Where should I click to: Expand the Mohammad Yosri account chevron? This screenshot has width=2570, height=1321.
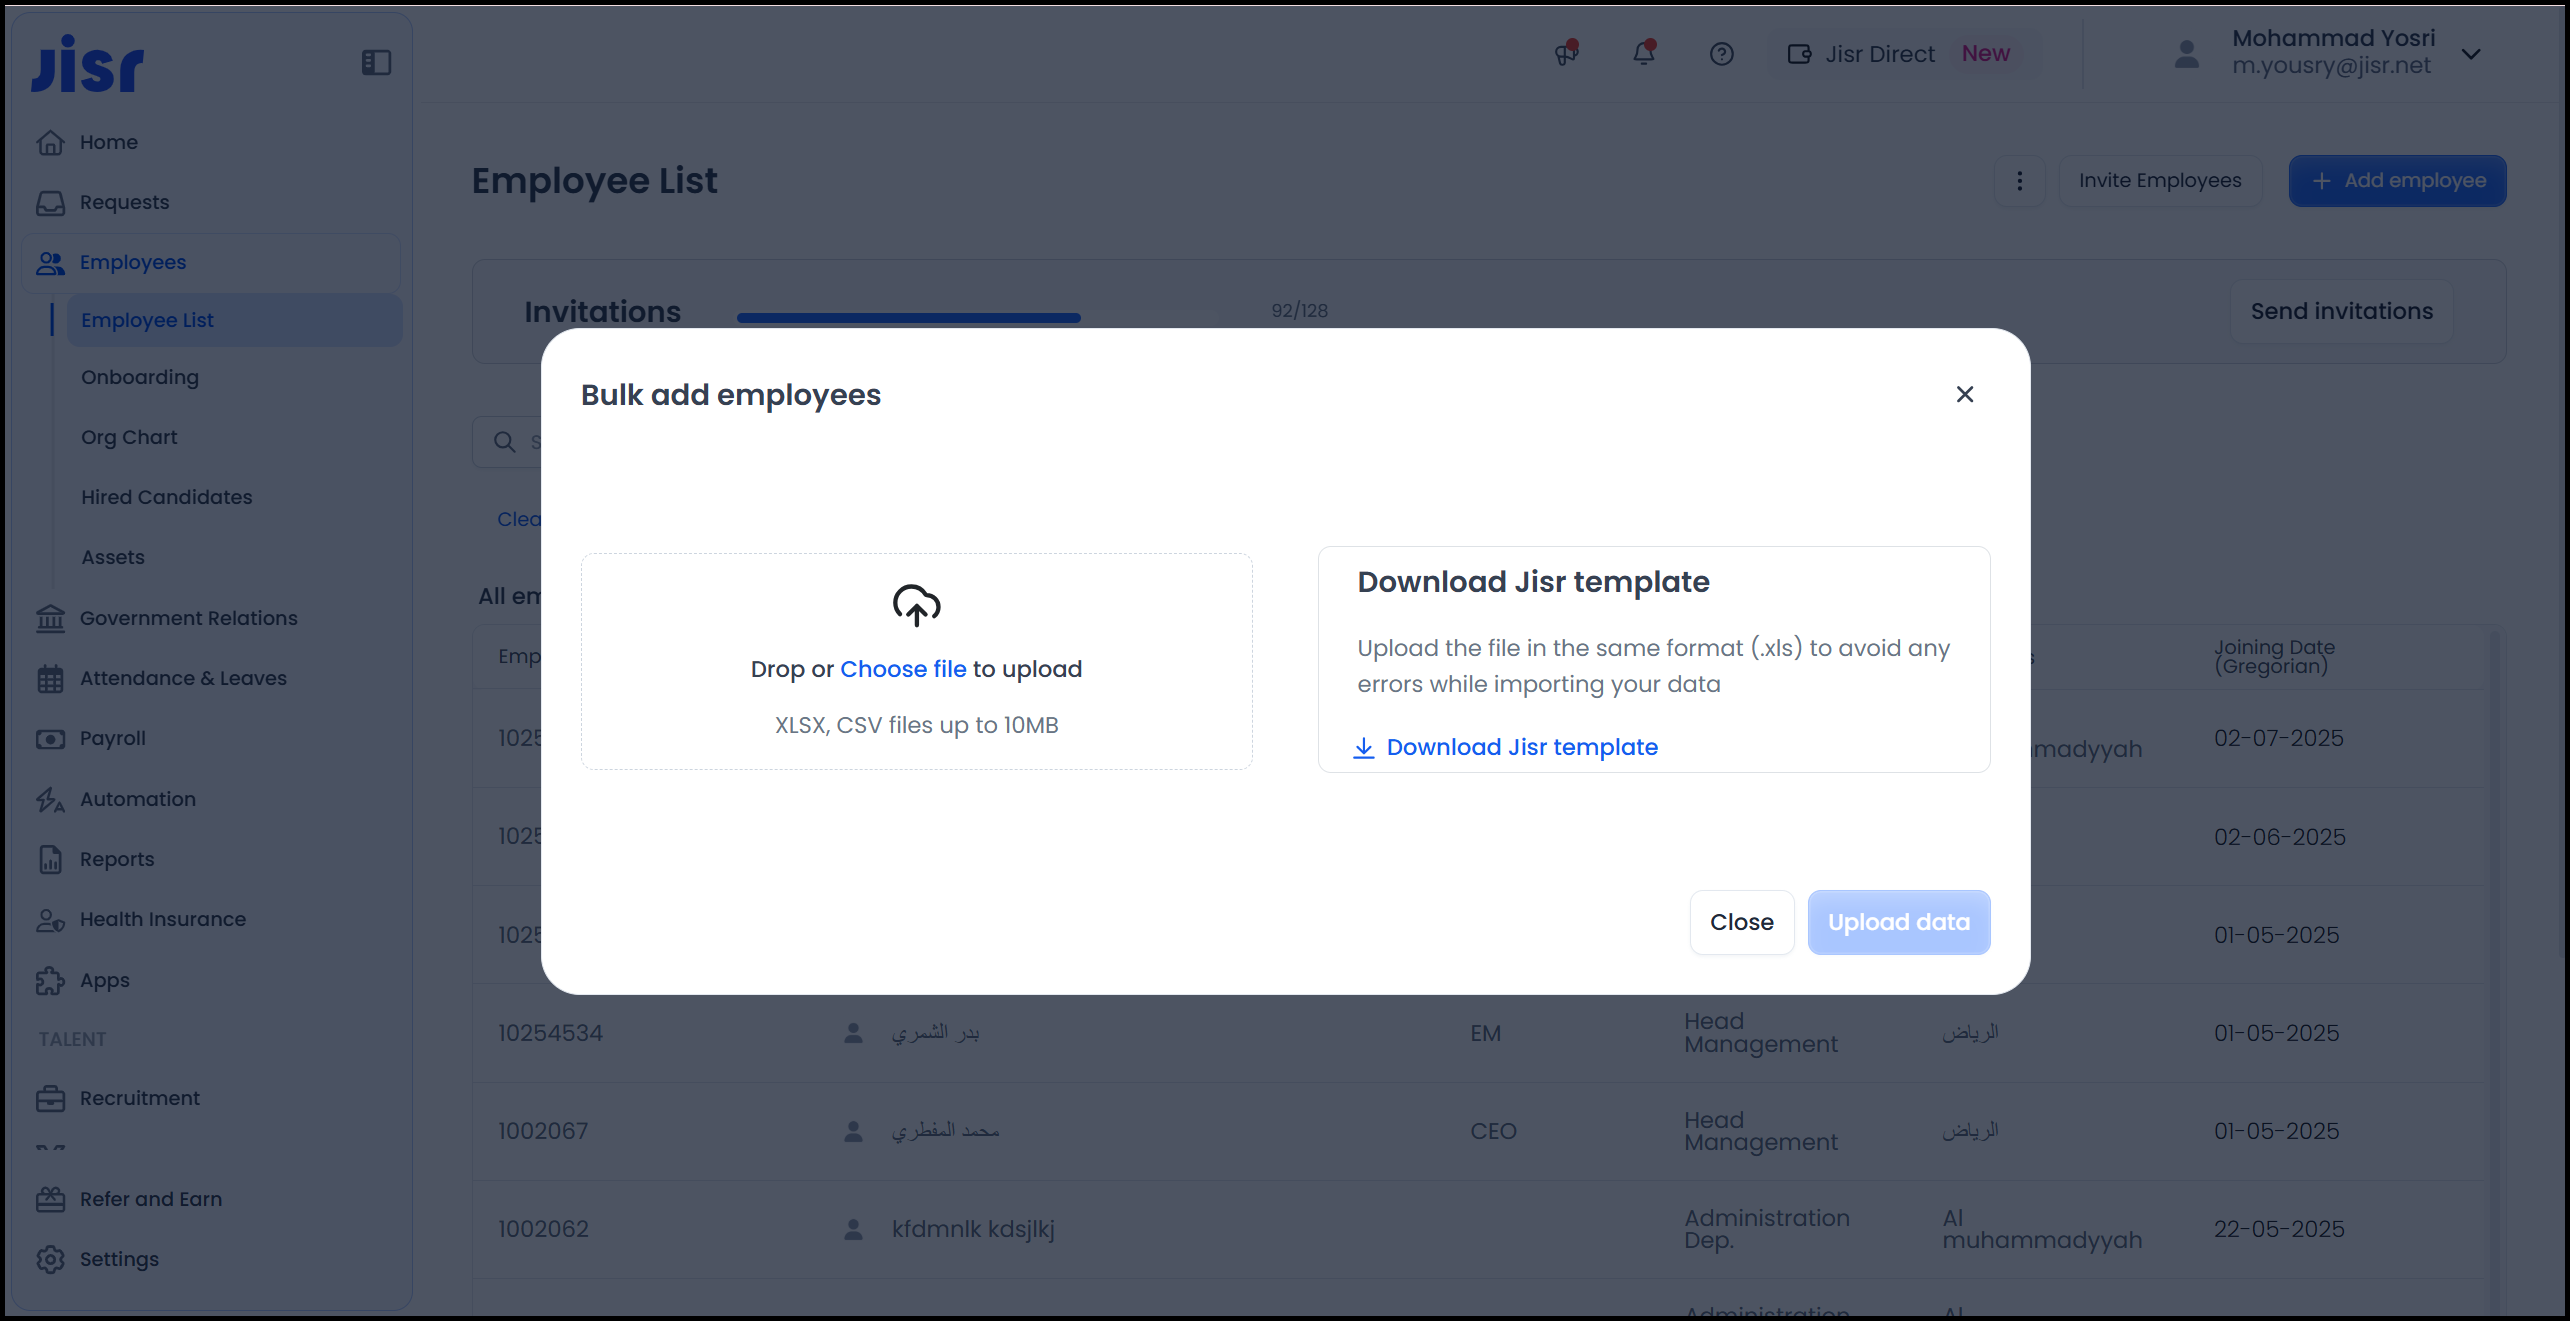tap(2471, 54)
